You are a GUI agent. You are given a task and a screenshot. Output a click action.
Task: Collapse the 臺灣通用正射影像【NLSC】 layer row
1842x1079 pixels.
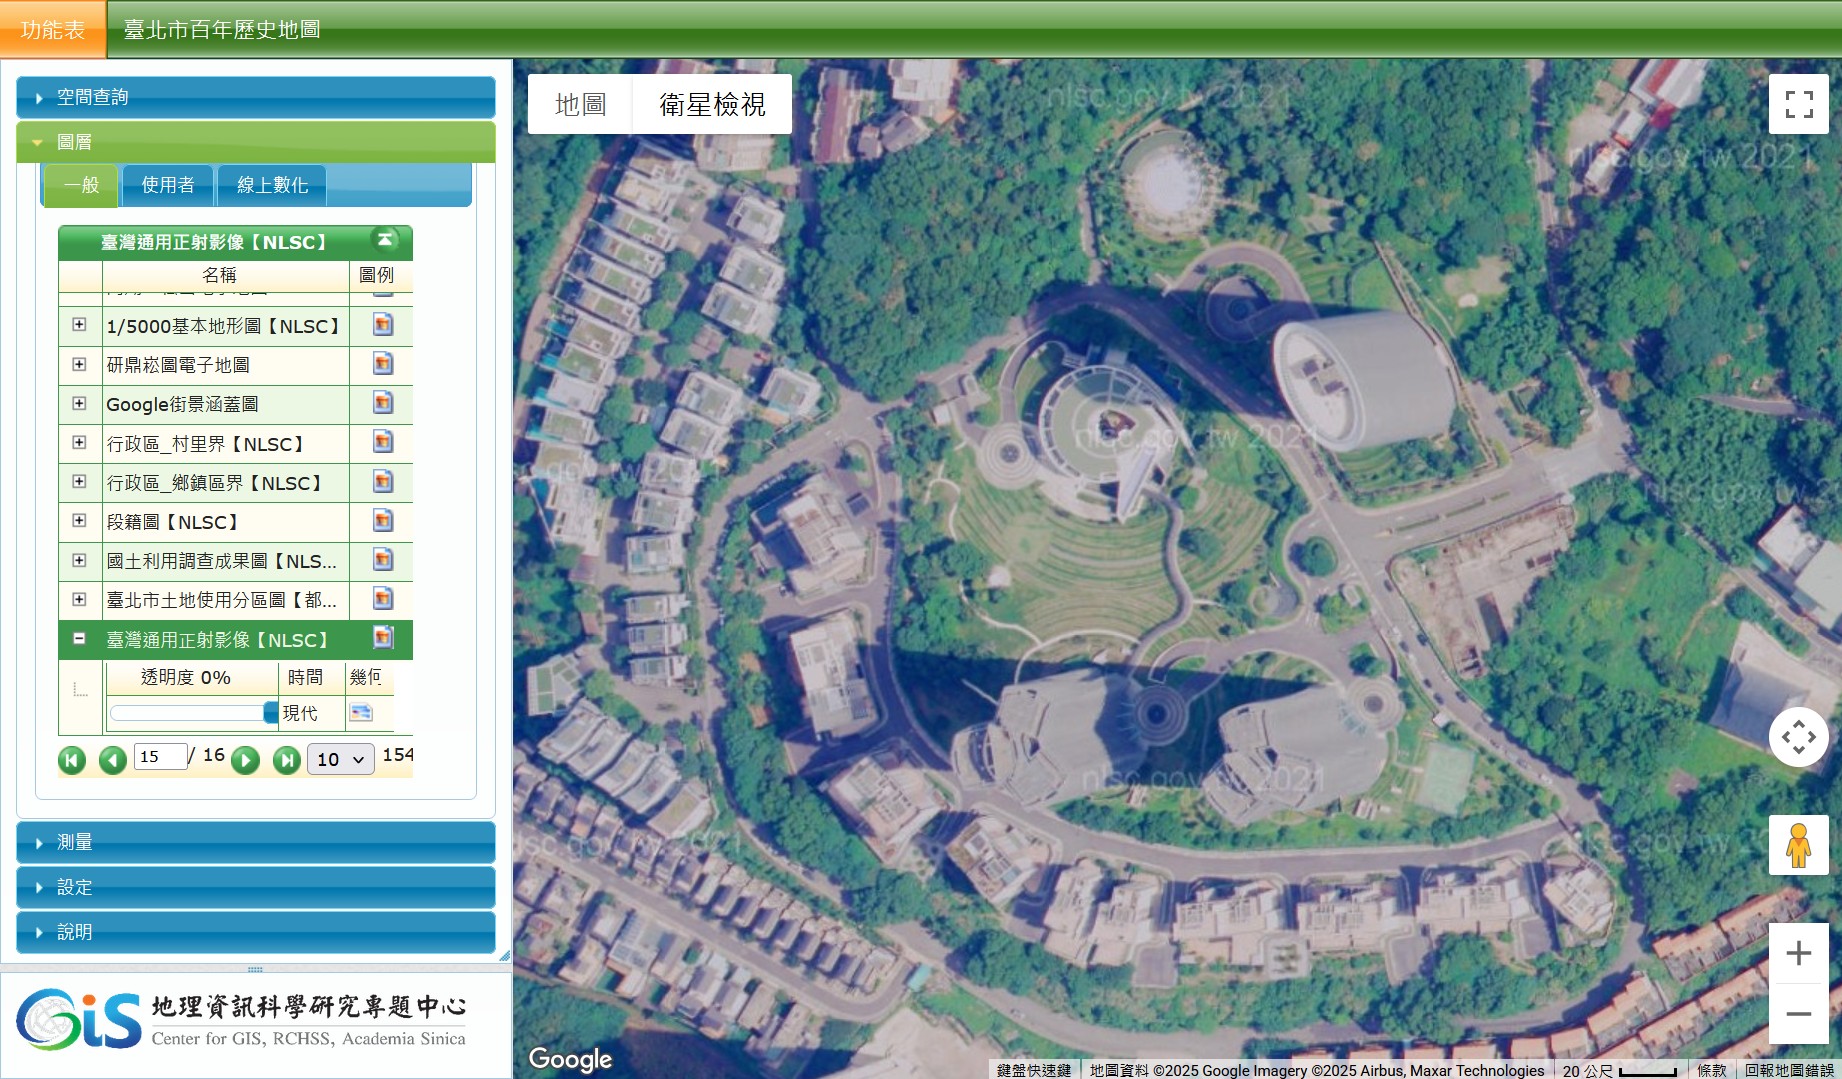pyautogui.click(x=79, y=638)
